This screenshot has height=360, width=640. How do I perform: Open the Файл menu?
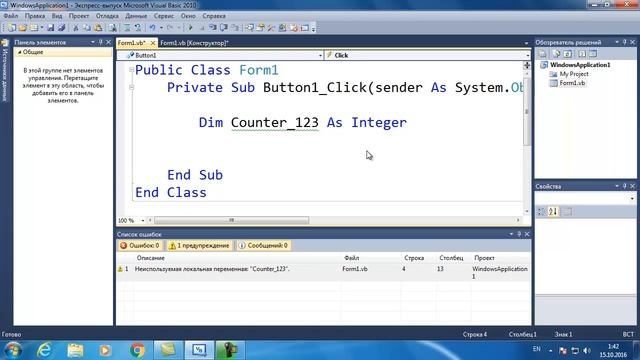(11, 16)
